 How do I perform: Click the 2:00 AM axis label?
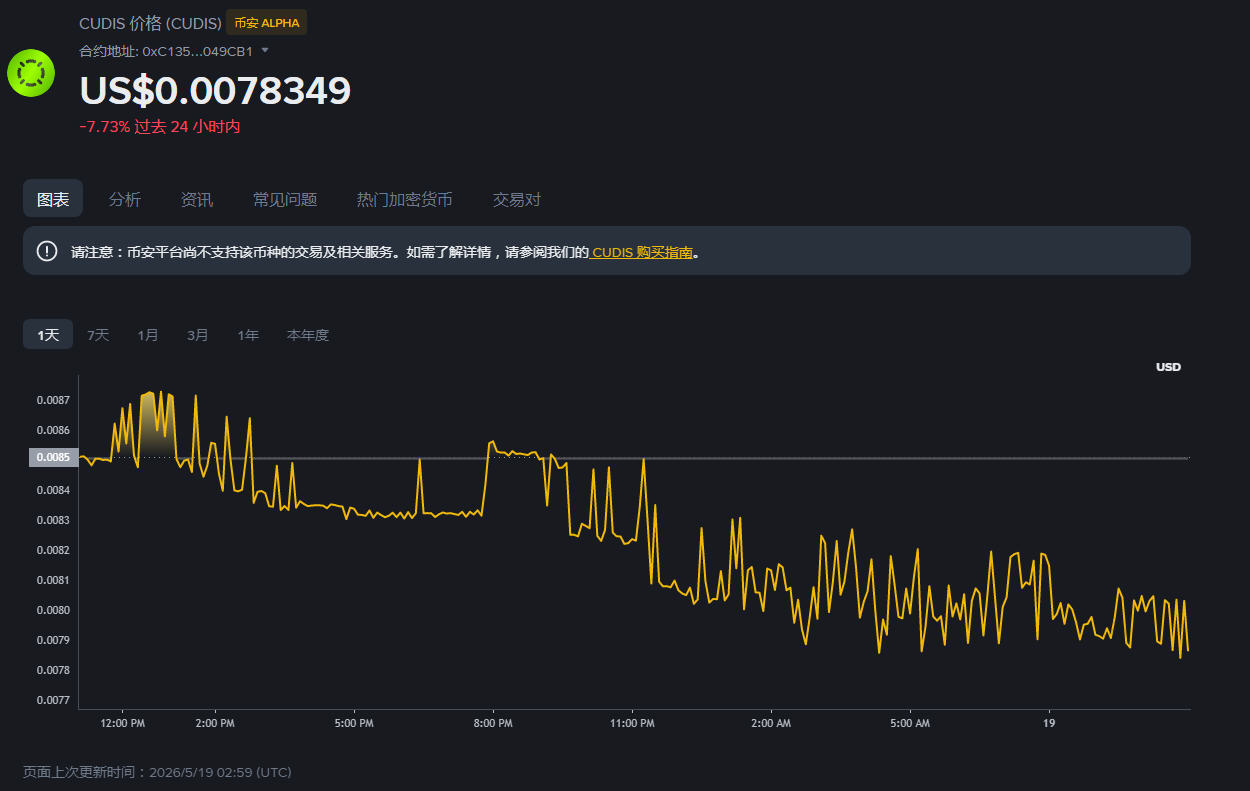[x=771, y=723]
